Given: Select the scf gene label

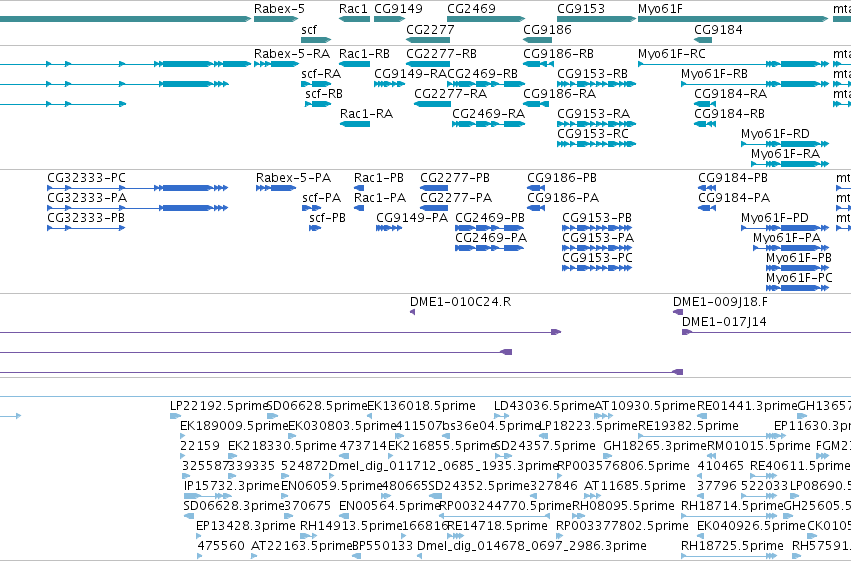Looking at the screenshot, I should pyautogui.click(x=309, y=29).
